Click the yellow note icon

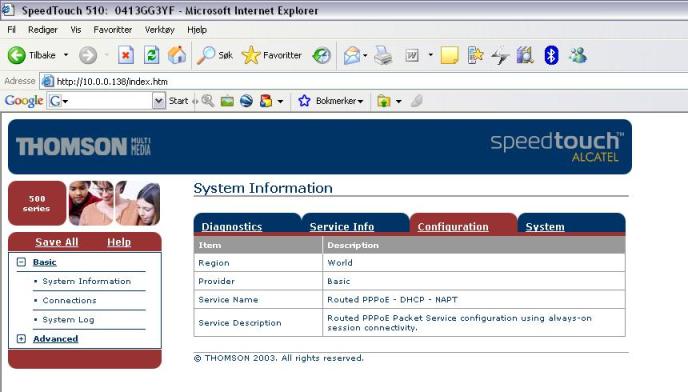click(449, 55)
